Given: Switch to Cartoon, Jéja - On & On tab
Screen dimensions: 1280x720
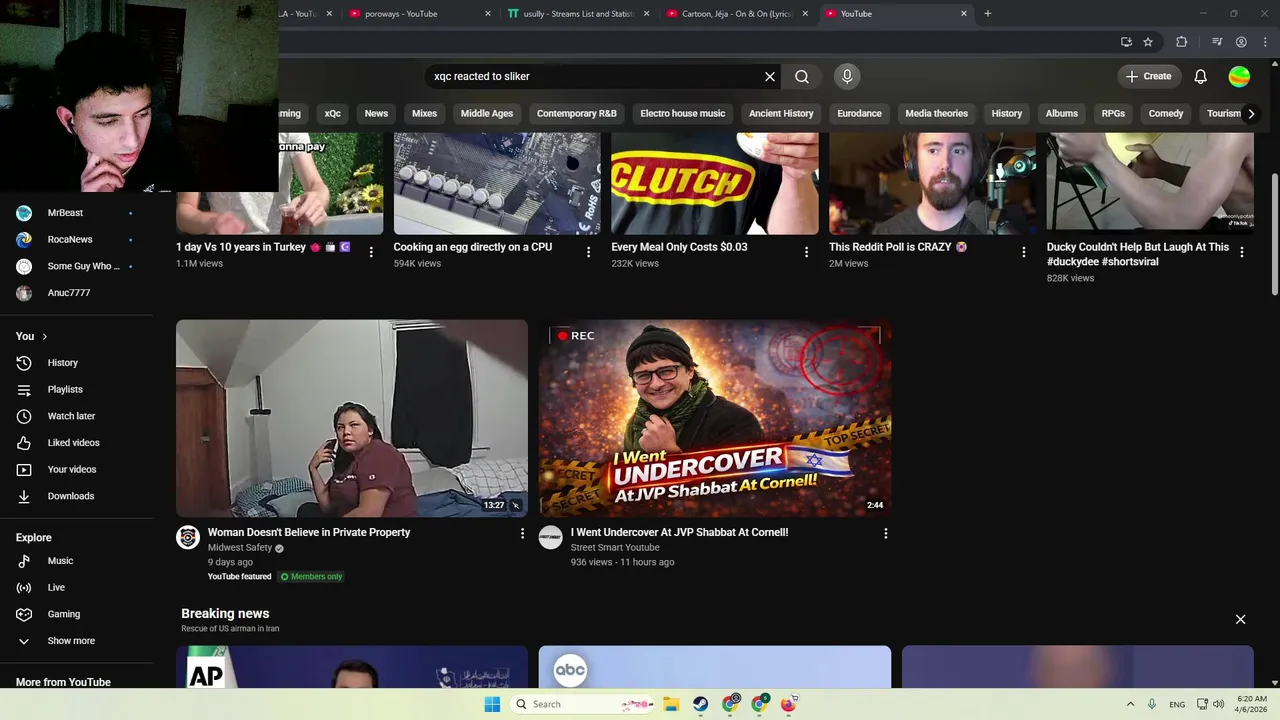Looking at the screenshot, I should [736, 14].
